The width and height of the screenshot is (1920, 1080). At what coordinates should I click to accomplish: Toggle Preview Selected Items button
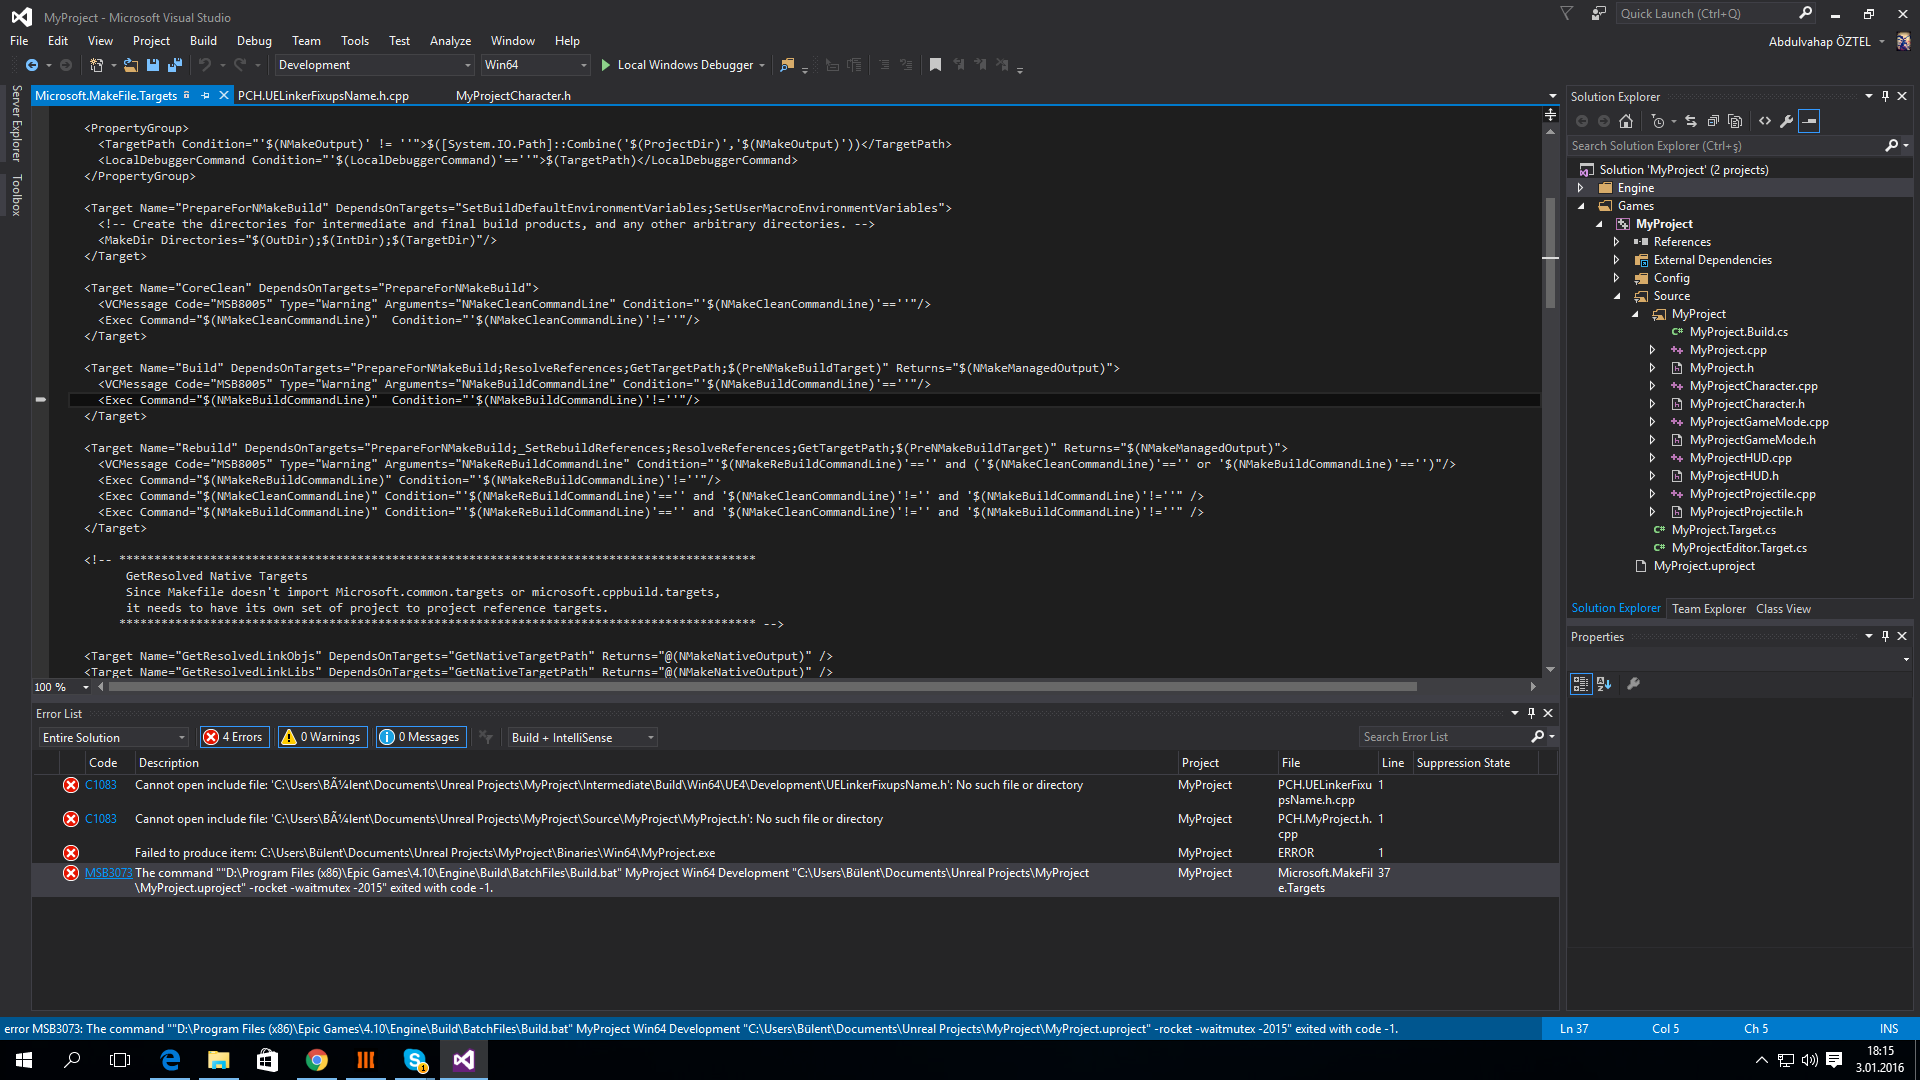pos(1809,121)
